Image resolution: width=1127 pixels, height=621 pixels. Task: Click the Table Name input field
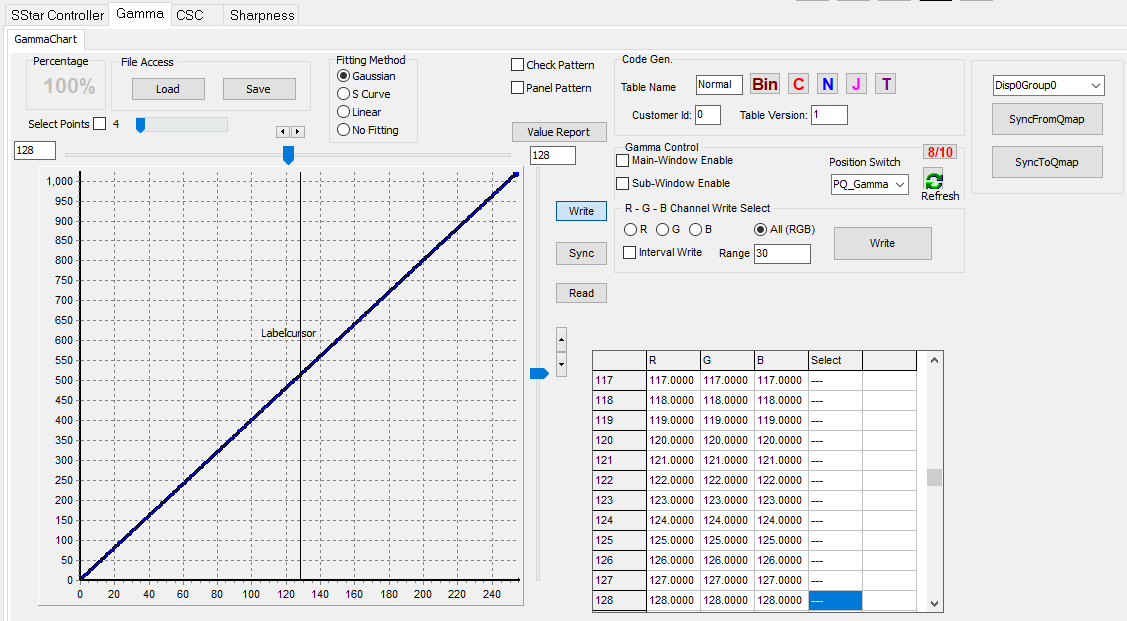click(719, 86)
